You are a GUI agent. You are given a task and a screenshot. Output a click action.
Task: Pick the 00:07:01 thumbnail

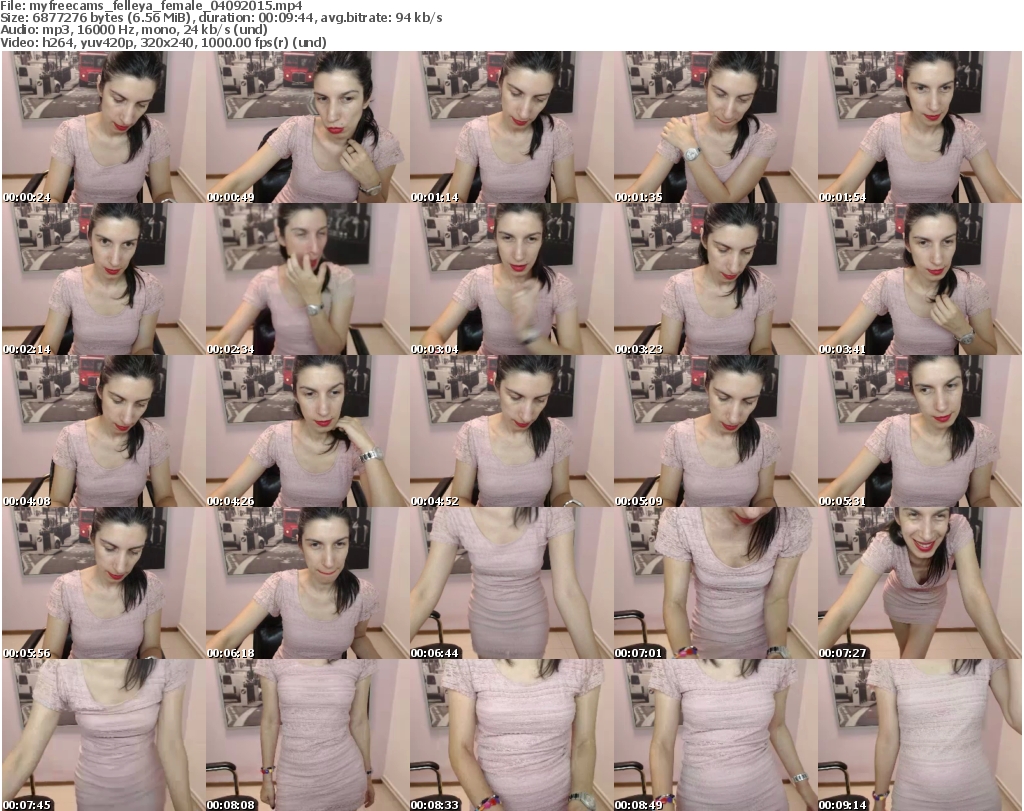pyautogui.click(x=715, y=583)
